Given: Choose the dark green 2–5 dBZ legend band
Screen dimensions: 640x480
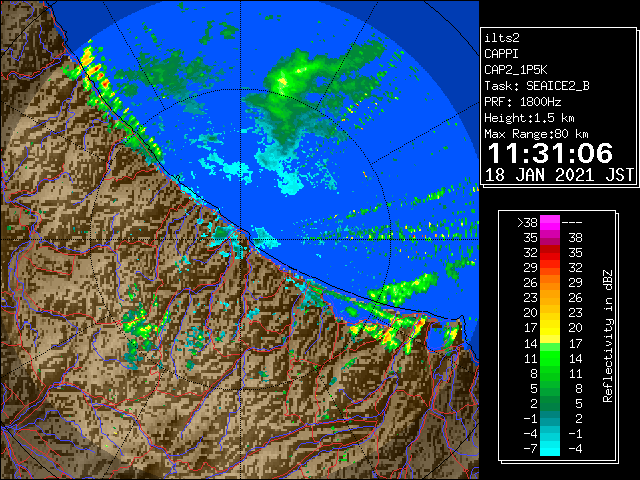Looking at the screenshot, I should pyautogui.click(x=550, y=403).
